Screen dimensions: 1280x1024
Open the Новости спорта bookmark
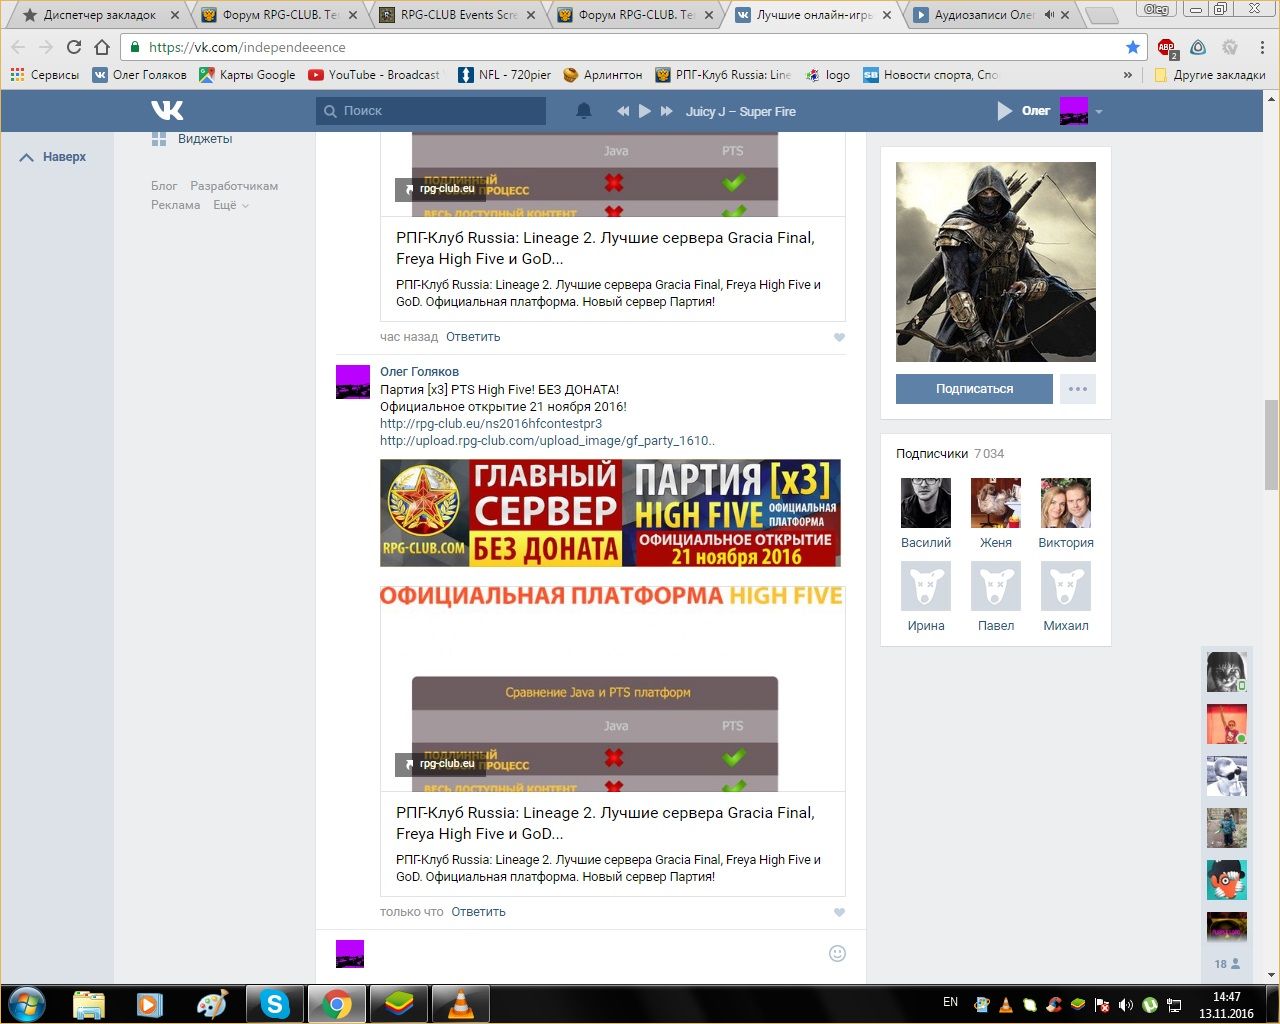click(x=930, y=75)
